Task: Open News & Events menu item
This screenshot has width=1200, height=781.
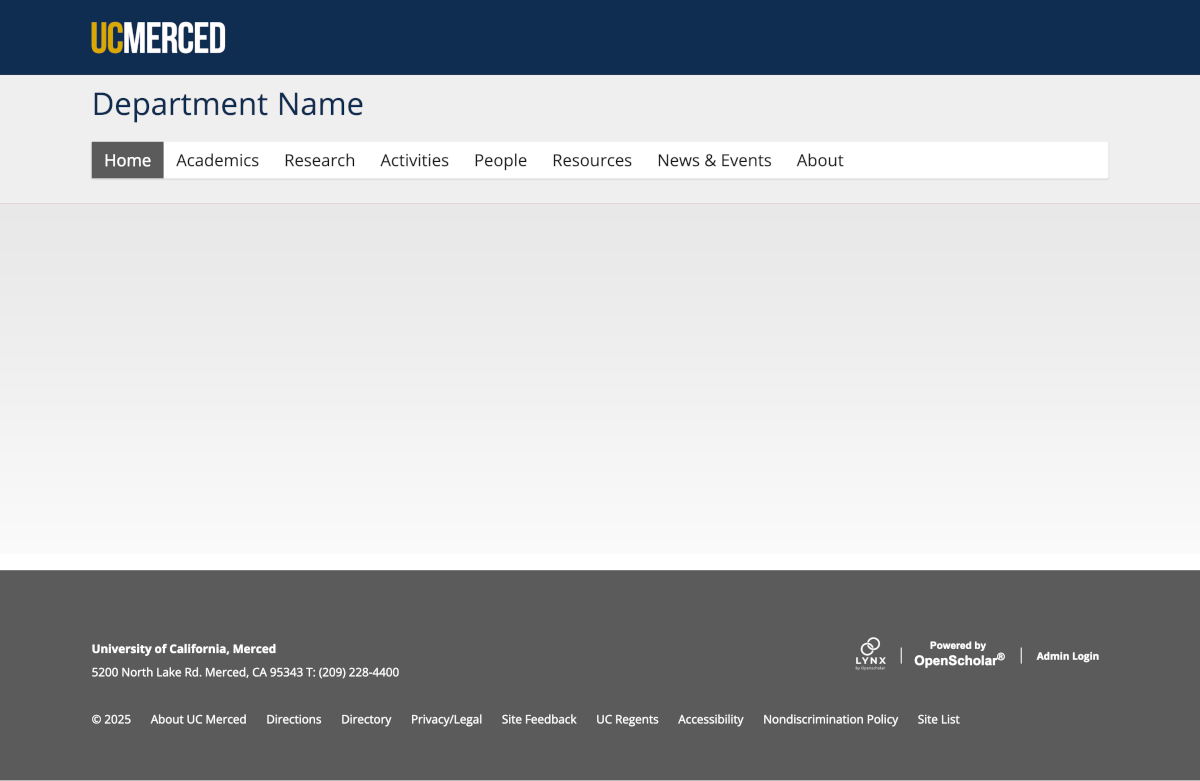Action: click(x=714, y=160)
